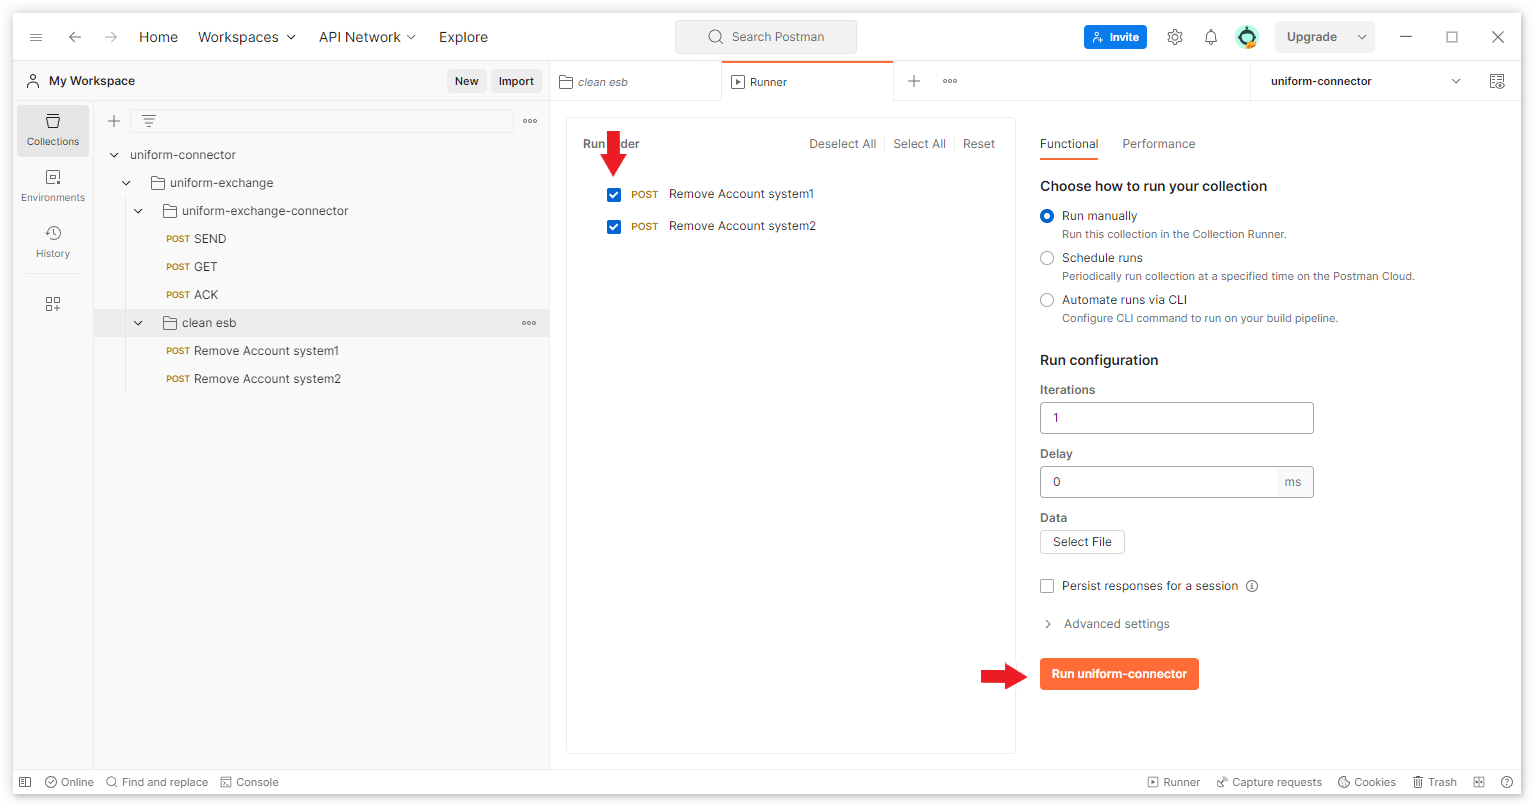
Task: Open the Environments panel
Action: [x=52, y=186]
